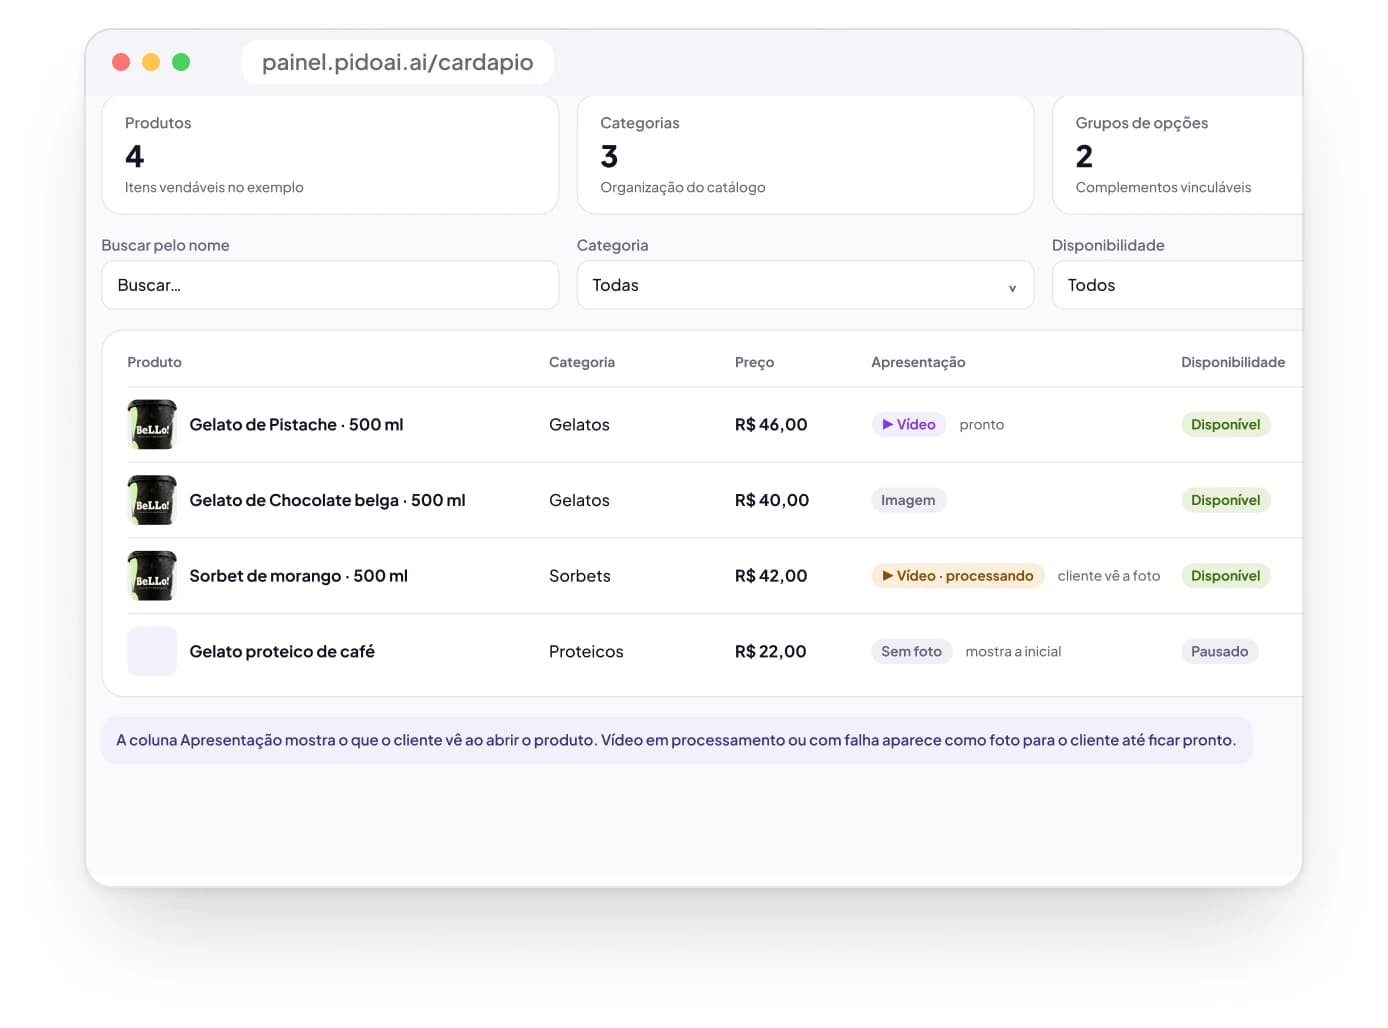Viewport: 1388px width, 1028px height.
Task: Click the 'cliente vê a foto' note
Action: (x=1109, y=576)
